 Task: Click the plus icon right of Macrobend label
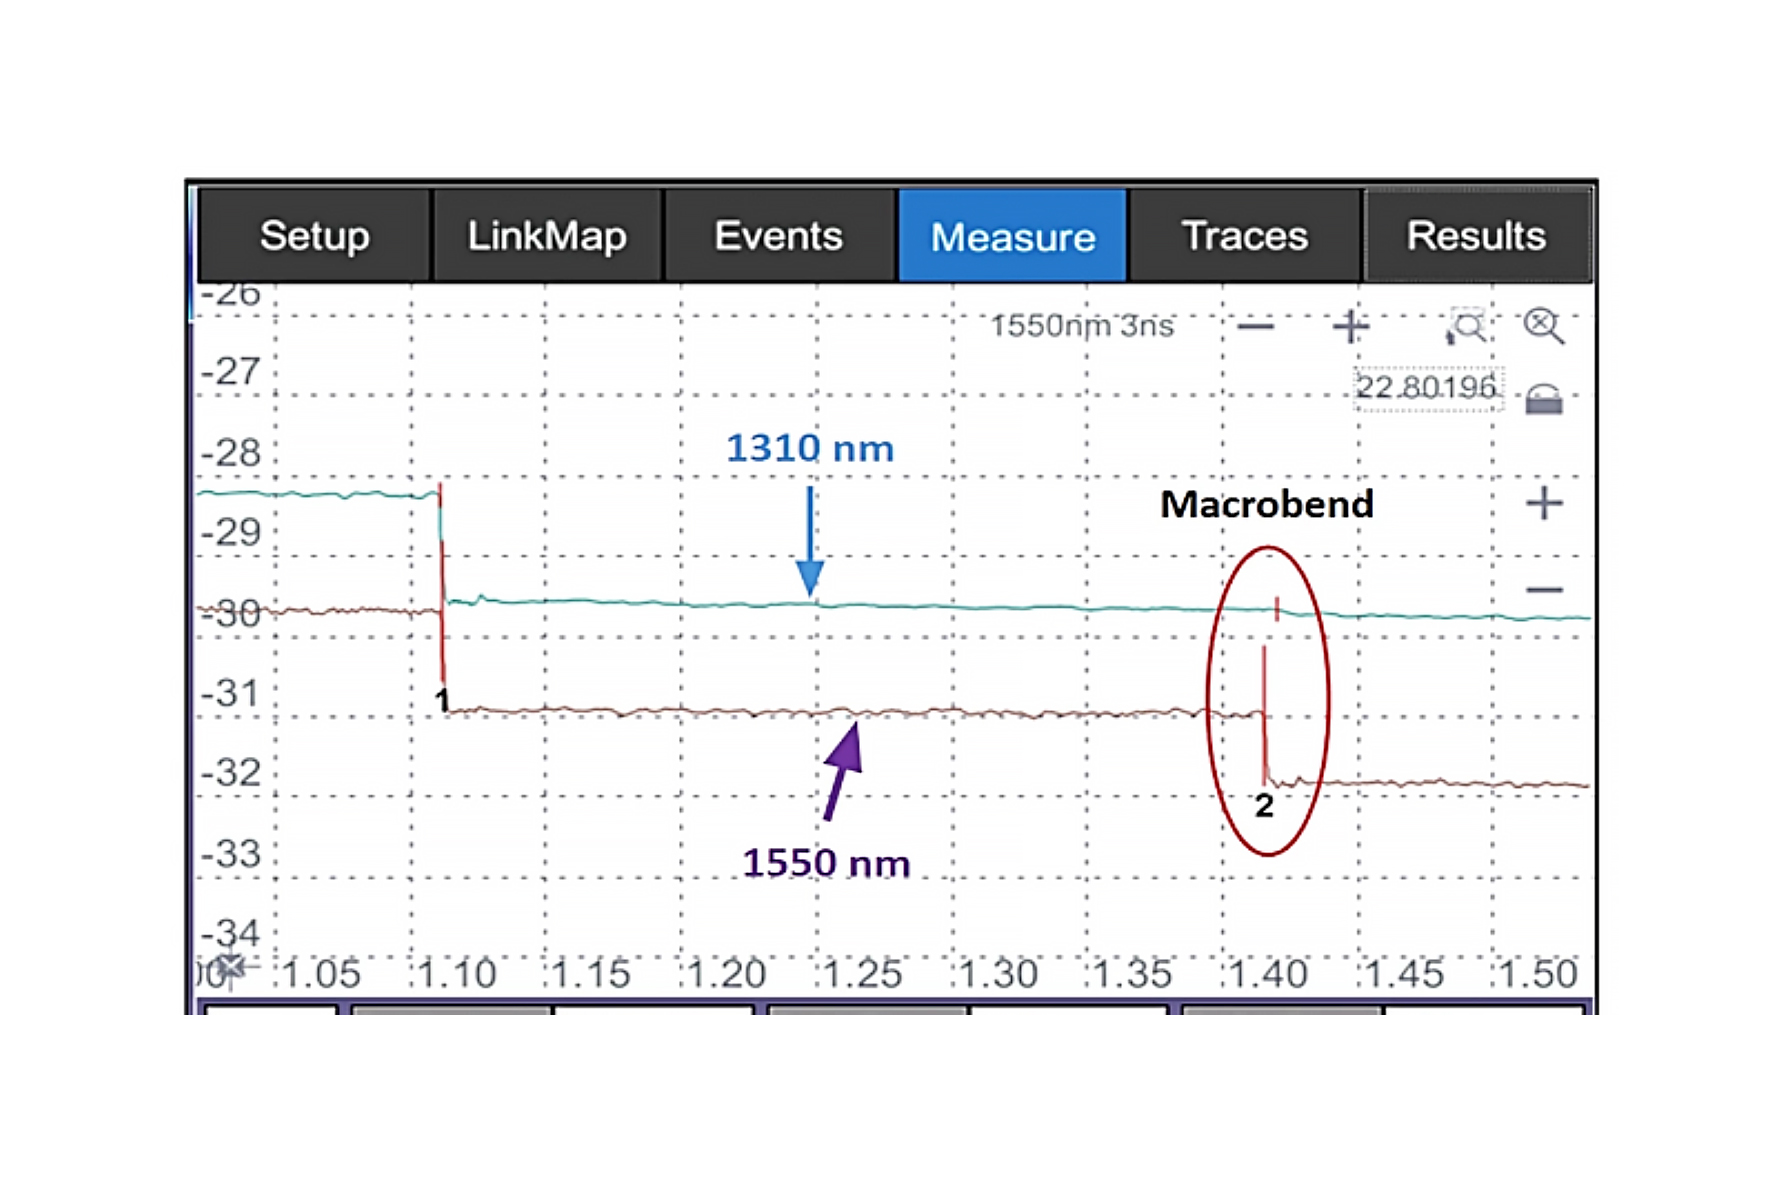1544,503
